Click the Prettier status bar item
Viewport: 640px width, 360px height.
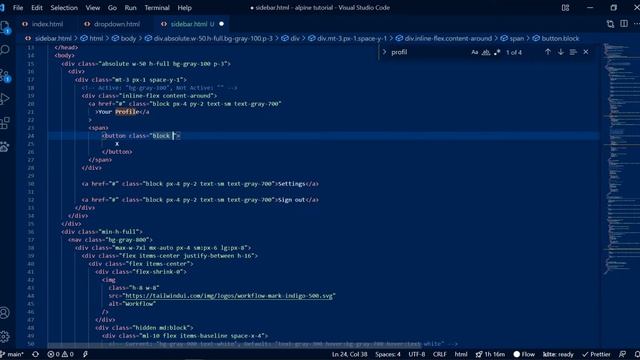click(x=596, y=354)
